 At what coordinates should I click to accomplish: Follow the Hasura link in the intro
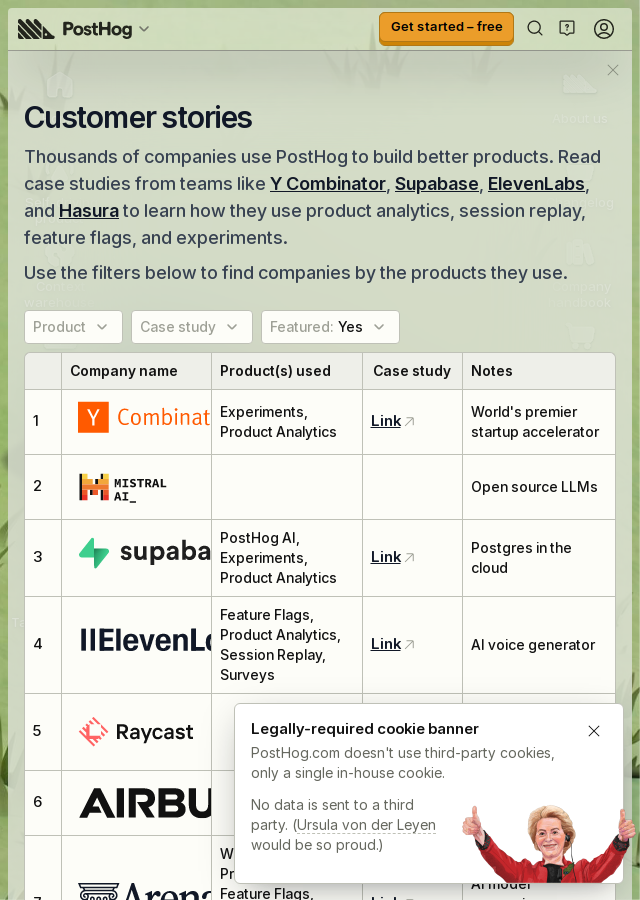tap(88, 211)
